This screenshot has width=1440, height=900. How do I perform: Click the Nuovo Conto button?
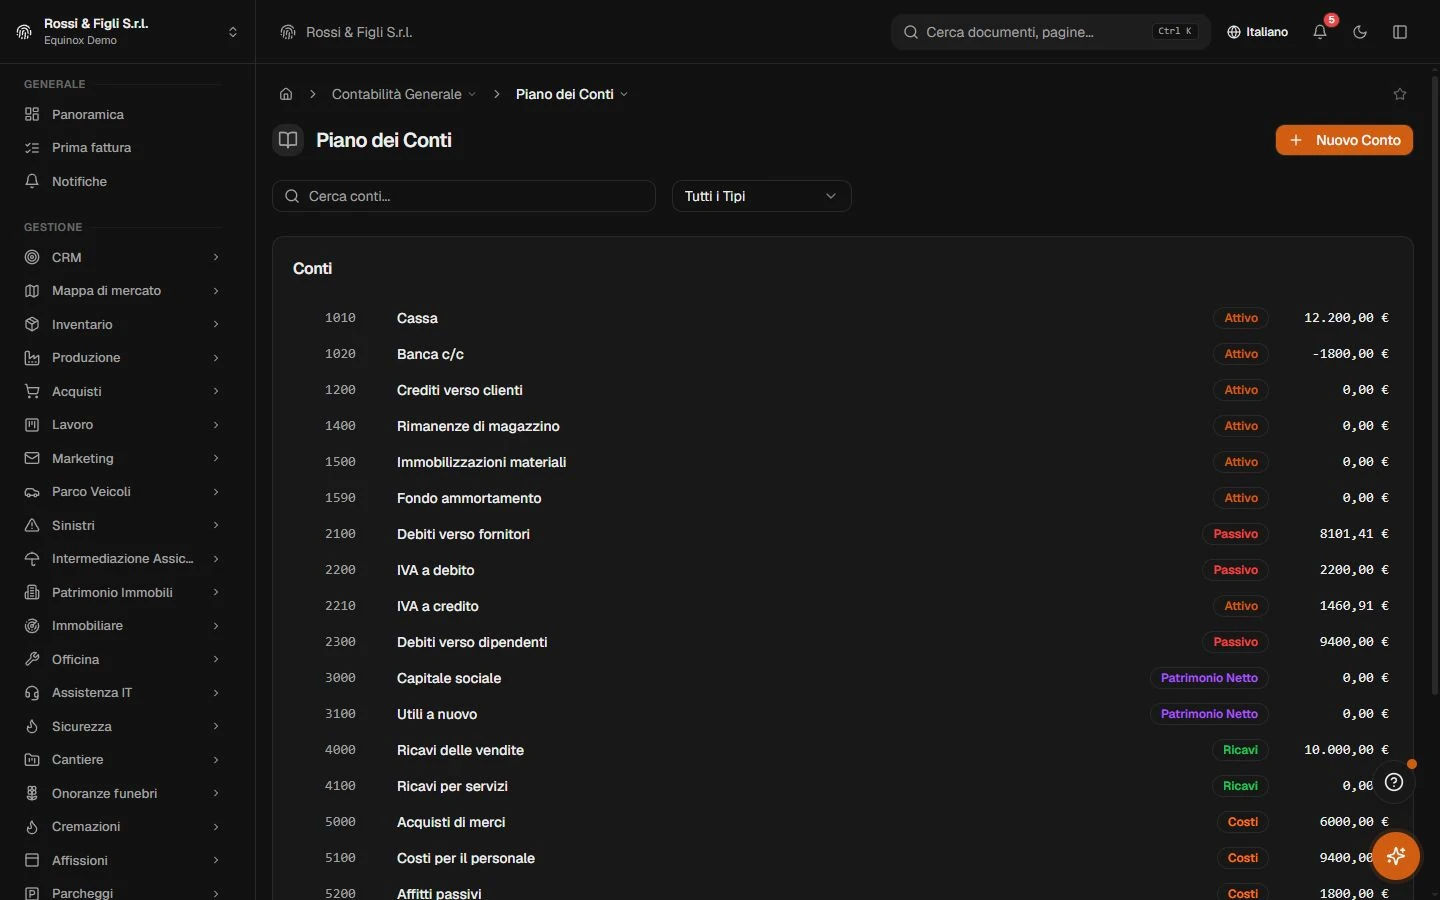[1344, 140]
